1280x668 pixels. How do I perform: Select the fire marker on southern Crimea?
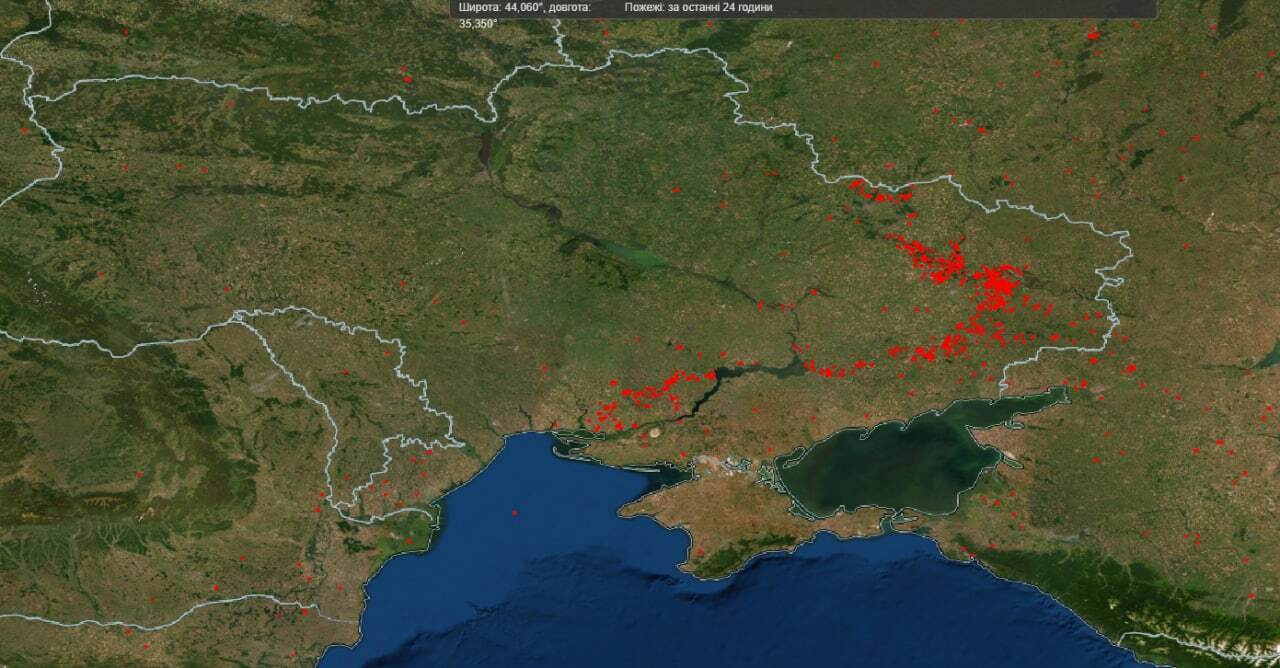click(x=700, y=551)
